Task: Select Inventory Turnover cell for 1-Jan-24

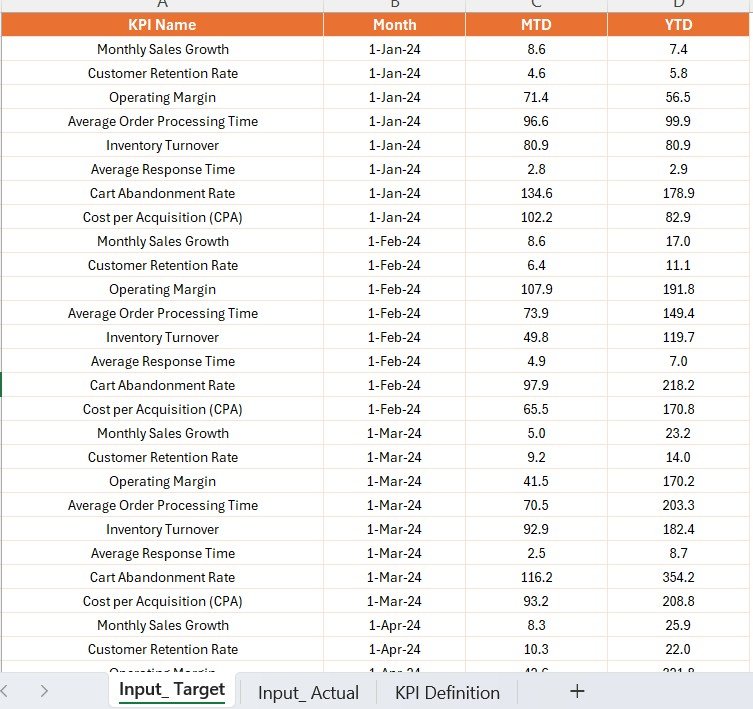Action: [x=162, y=145]
